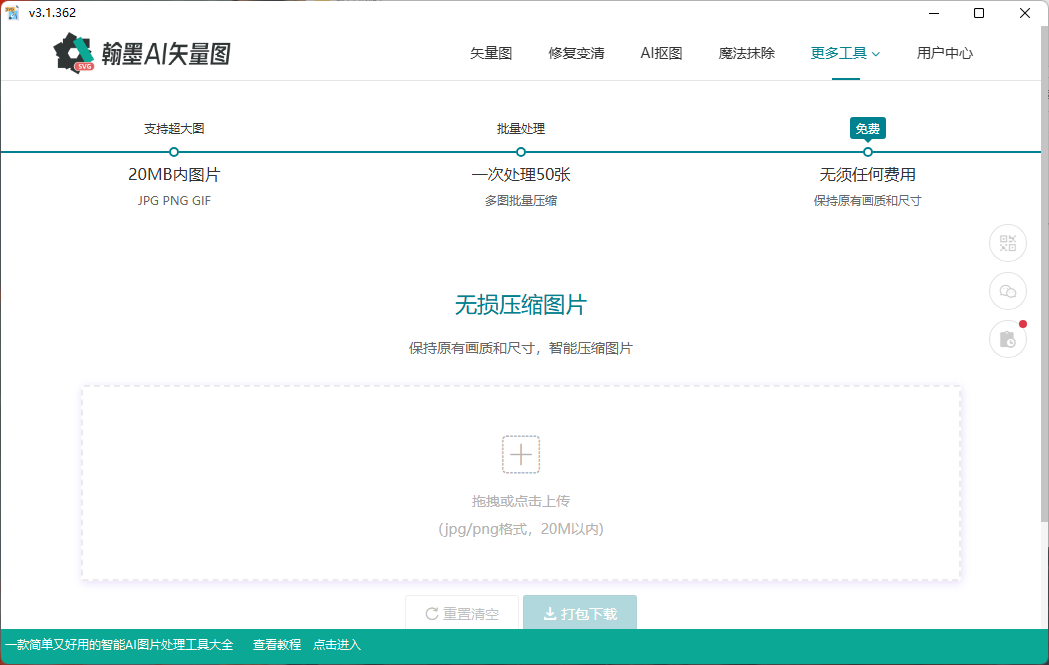
Task: Open the clipboard history icon with red dot
Action: click(x=1007, y=340)
